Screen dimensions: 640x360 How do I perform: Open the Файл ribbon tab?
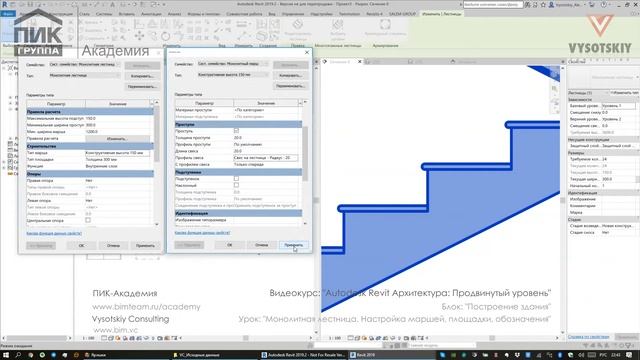[x=8, y=14]
